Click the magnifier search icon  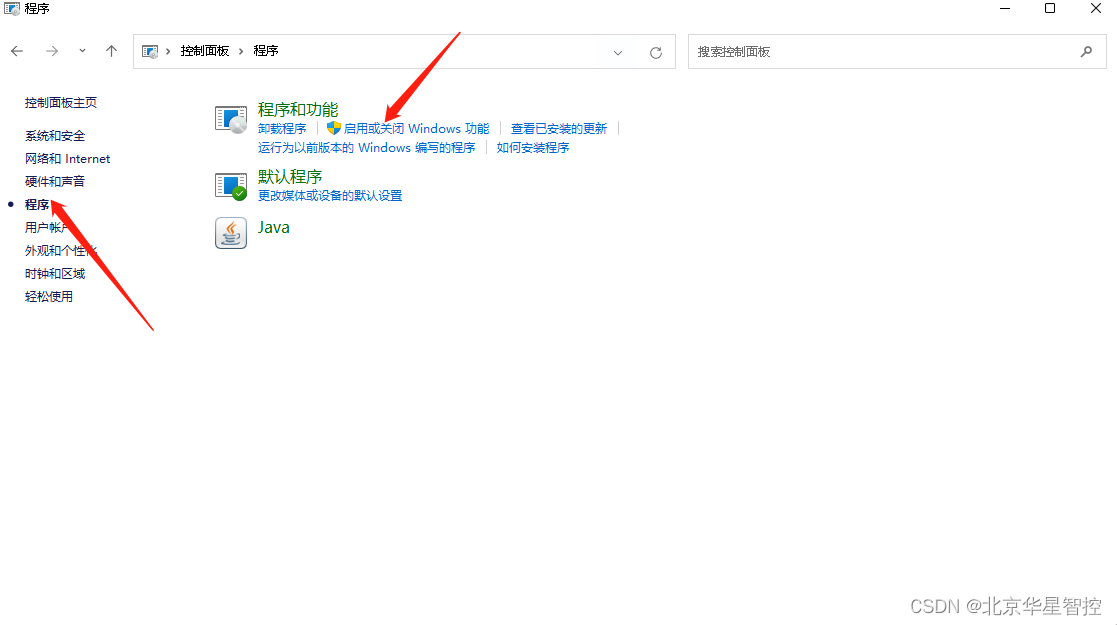coord(1086,51)
